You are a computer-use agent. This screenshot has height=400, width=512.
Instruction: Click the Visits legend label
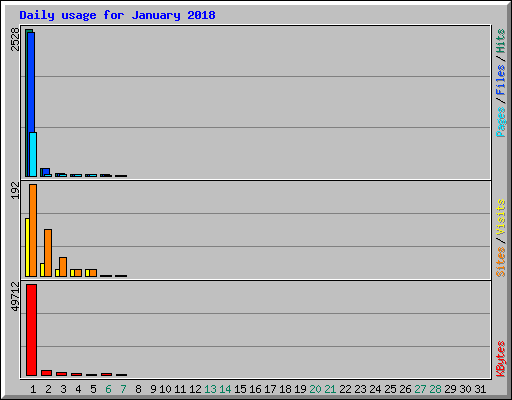[x=501, y=217]
